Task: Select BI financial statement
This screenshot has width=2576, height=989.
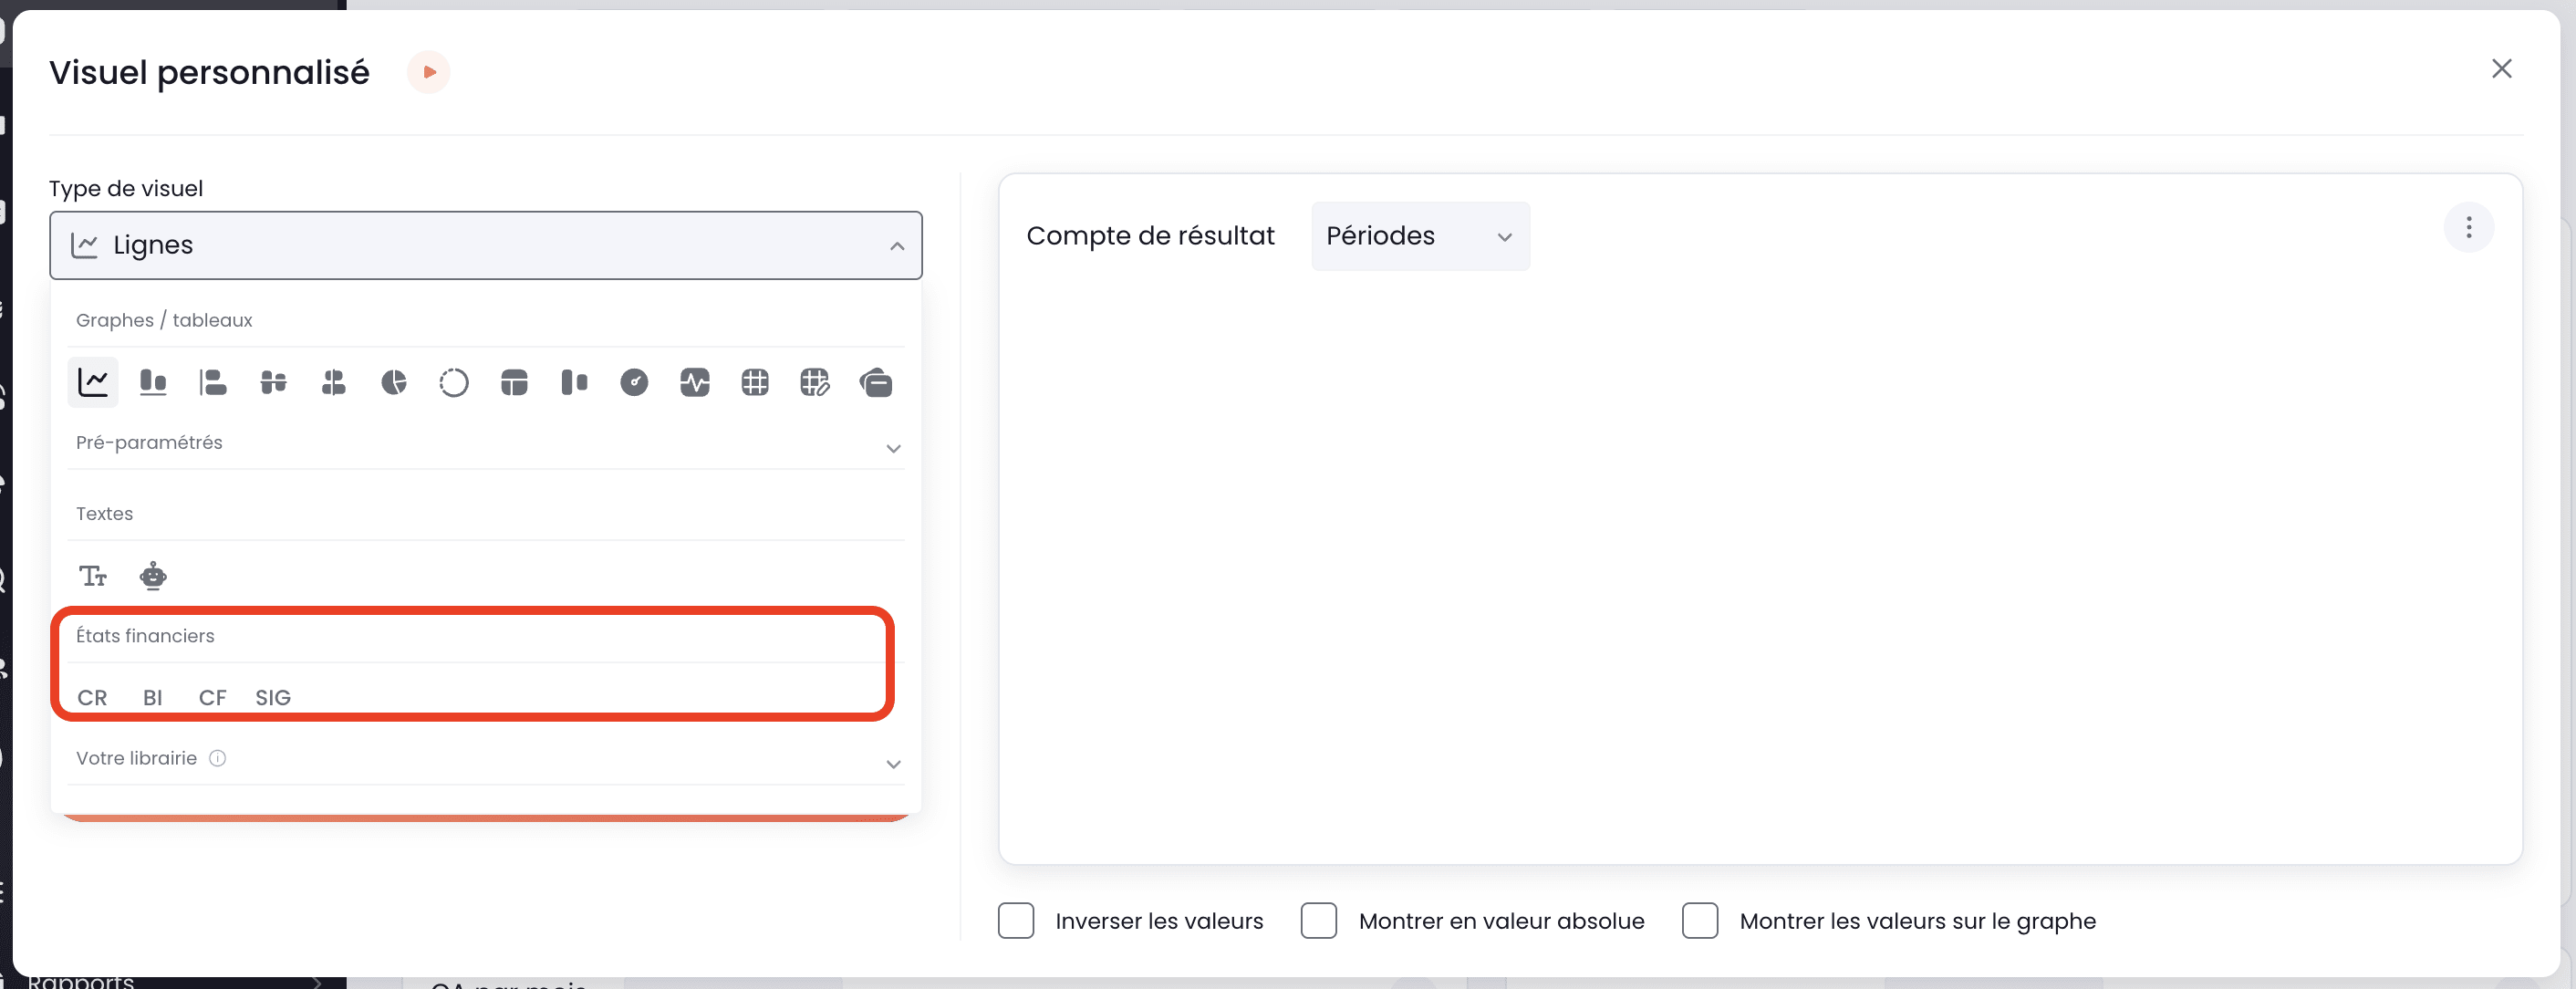Action: pyautogui.click(x=152, y=698)
